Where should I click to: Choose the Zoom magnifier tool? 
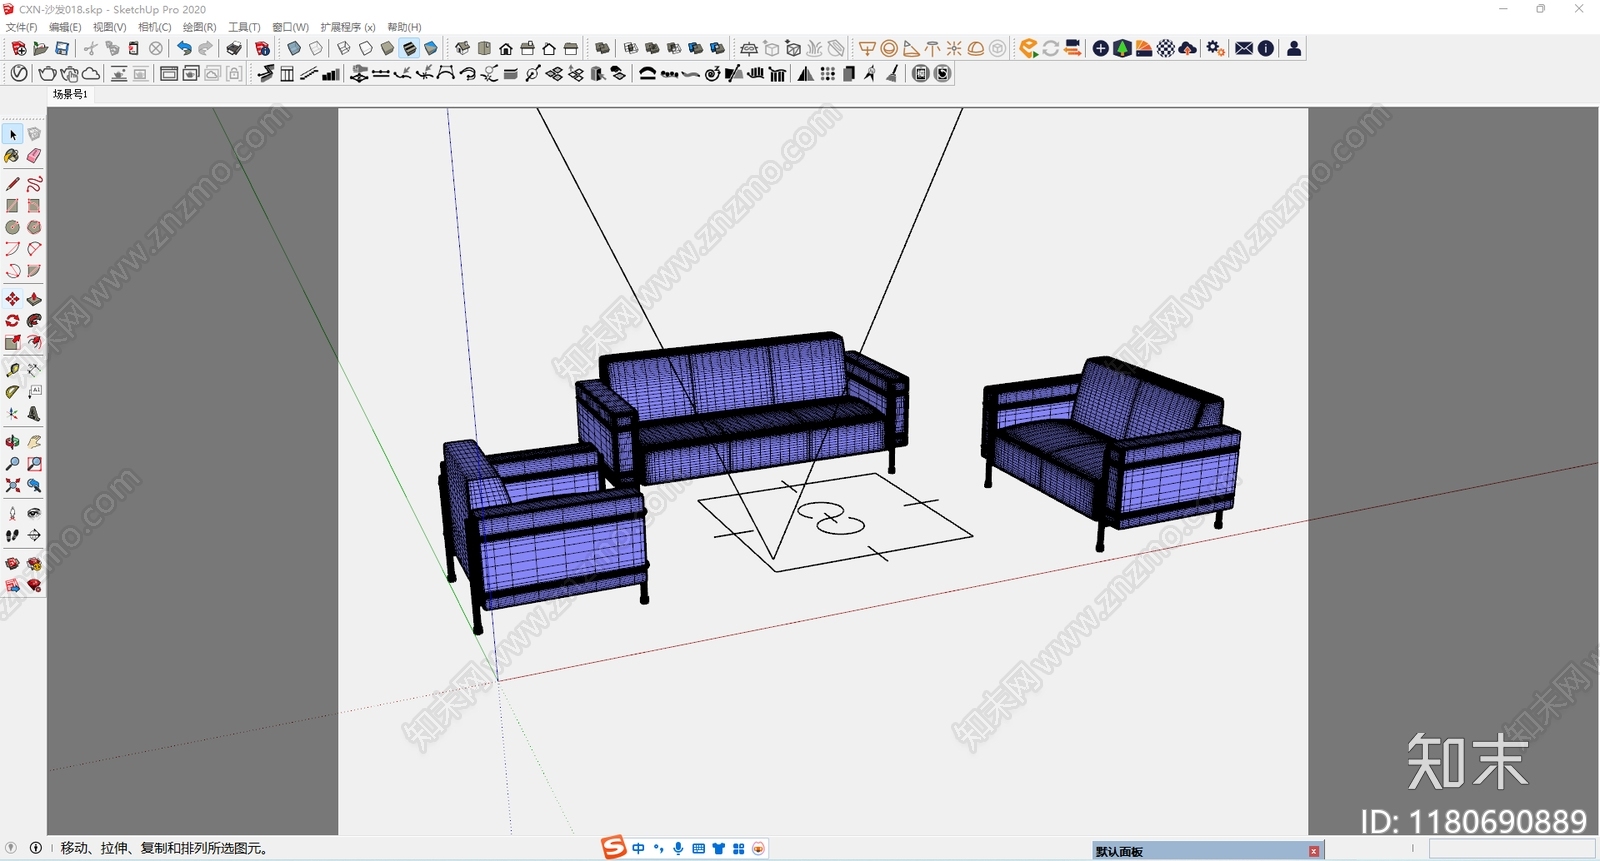click(x=13, y=464)
